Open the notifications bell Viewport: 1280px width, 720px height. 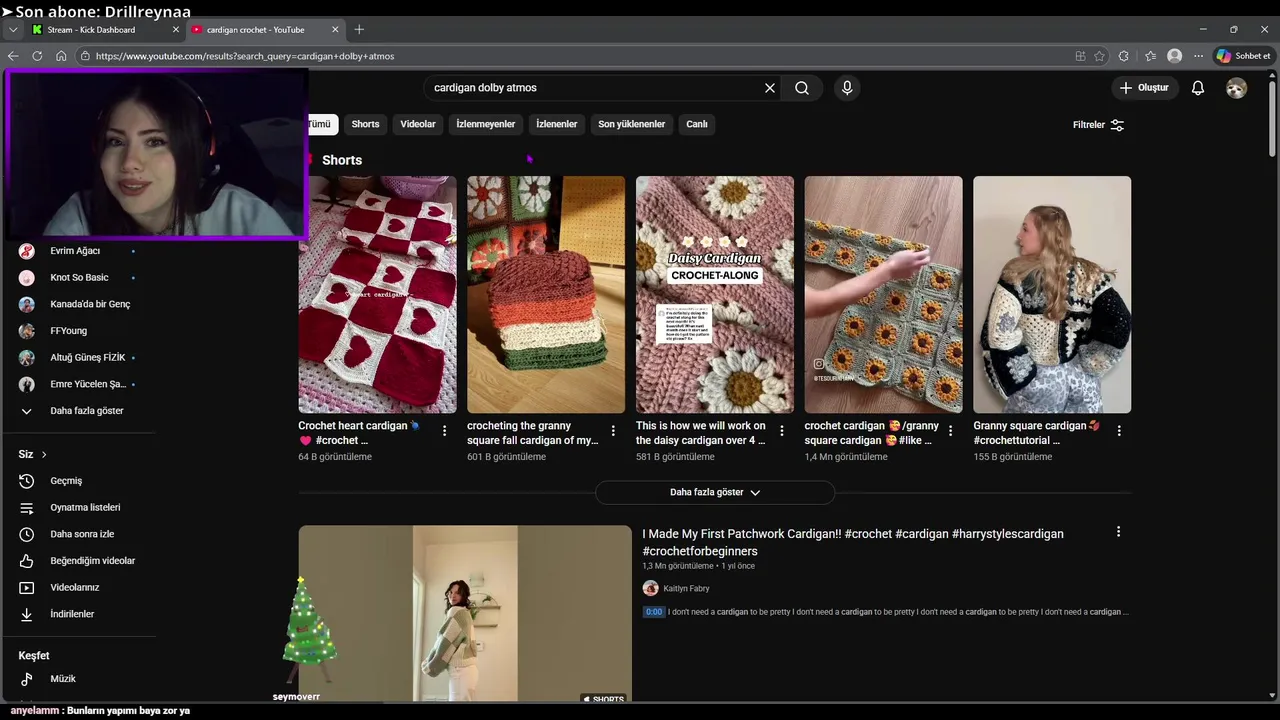coord(1198,88)
